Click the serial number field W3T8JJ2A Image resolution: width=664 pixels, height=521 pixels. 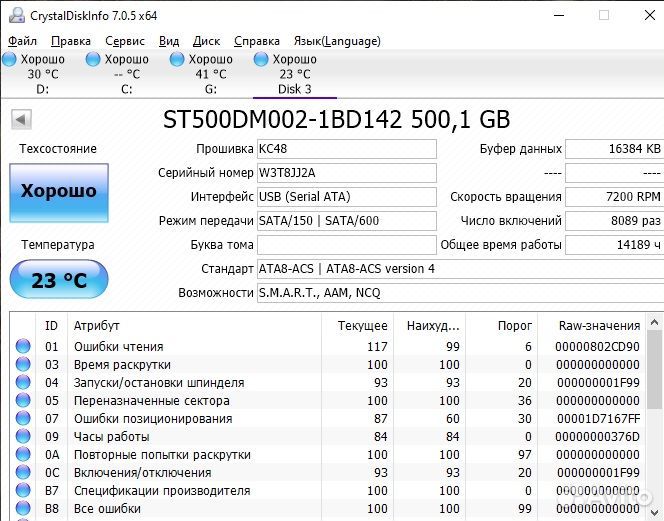[346, 173]
